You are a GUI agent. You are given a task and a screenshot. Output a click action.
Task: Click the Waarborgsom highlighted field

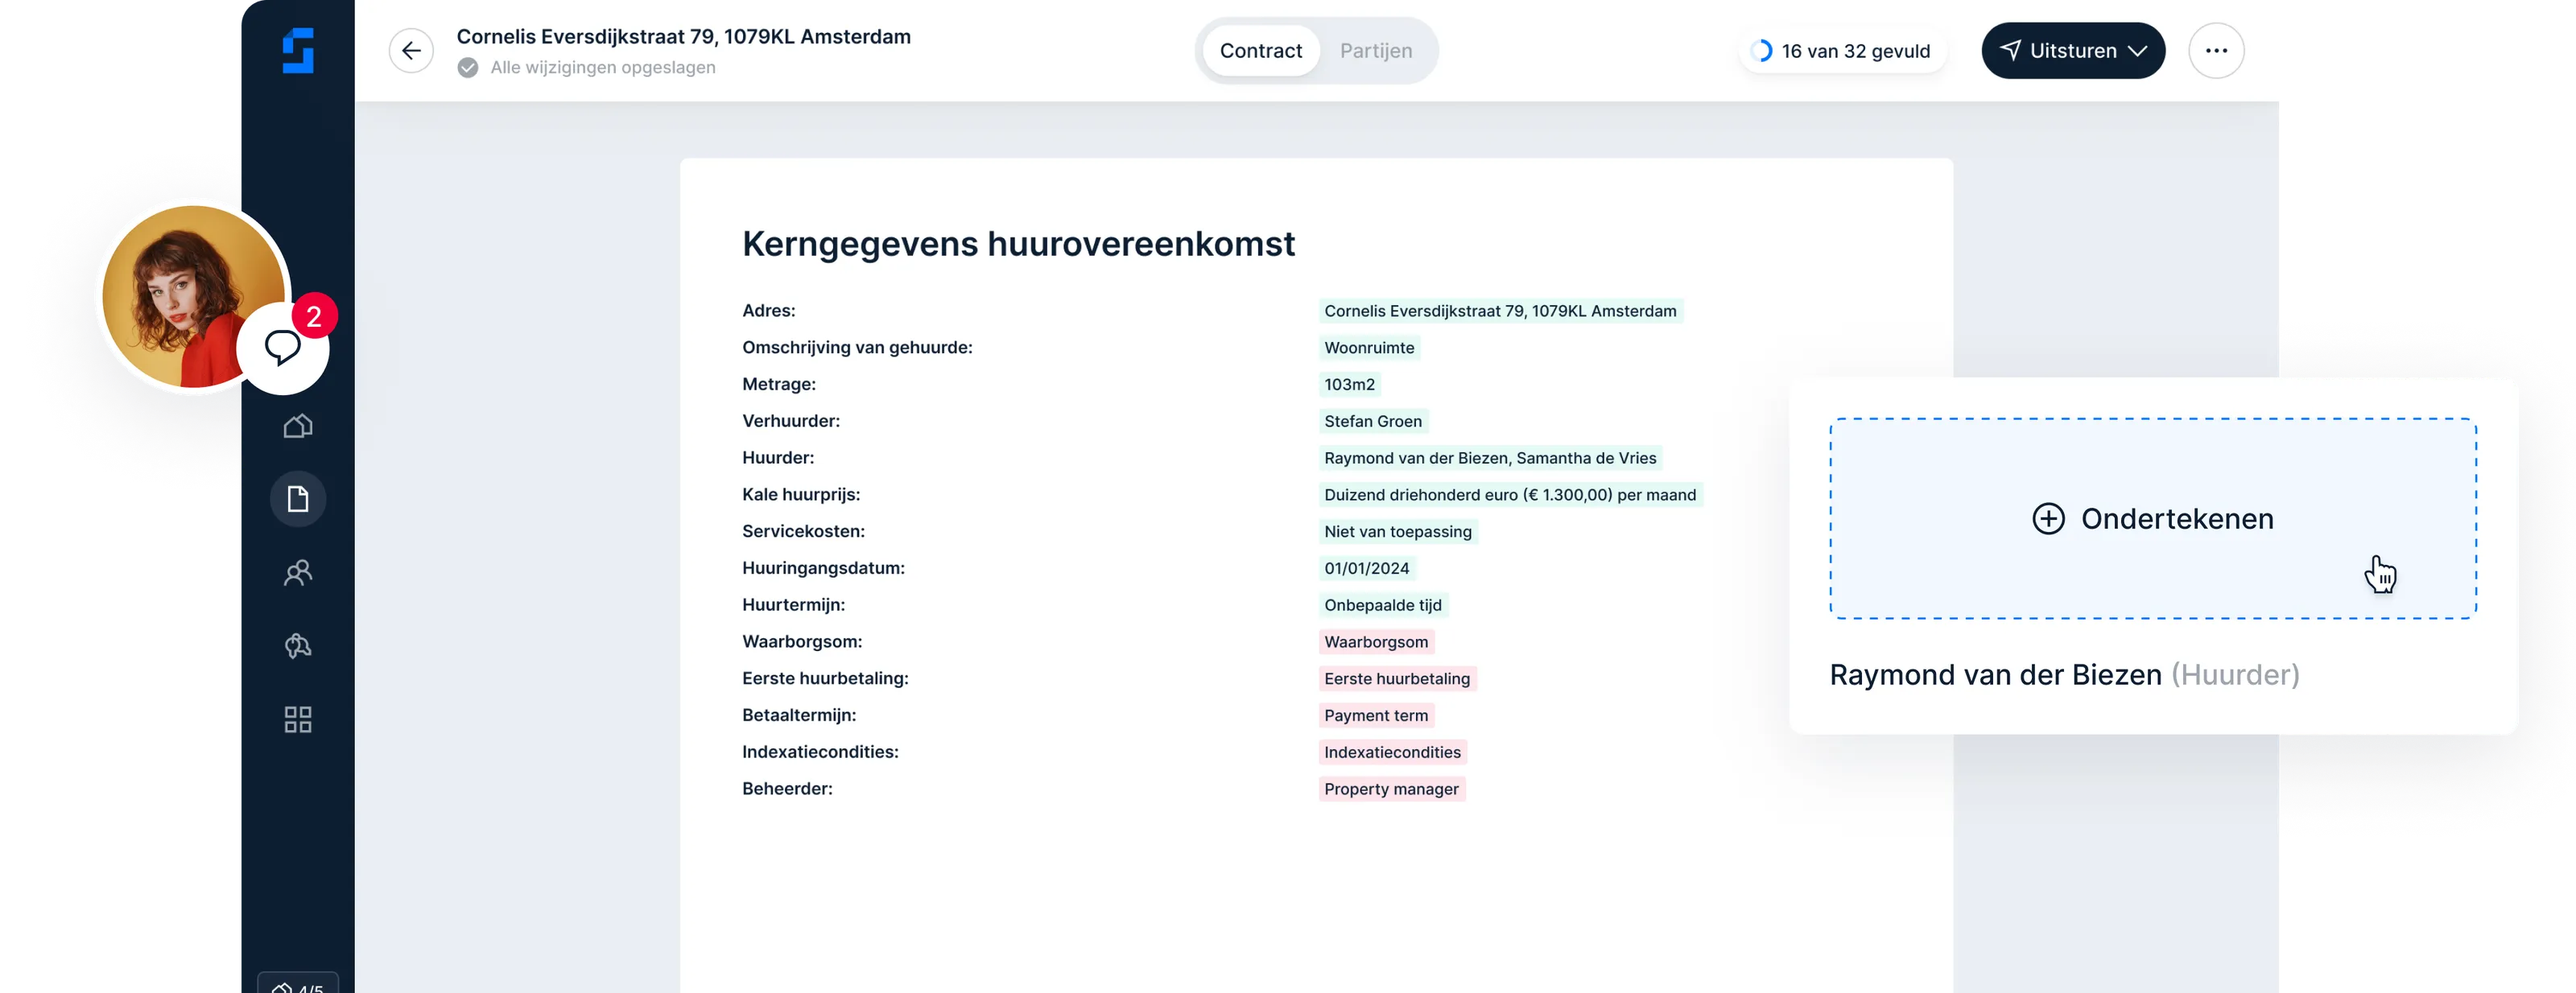click(x=1376, y=641)
